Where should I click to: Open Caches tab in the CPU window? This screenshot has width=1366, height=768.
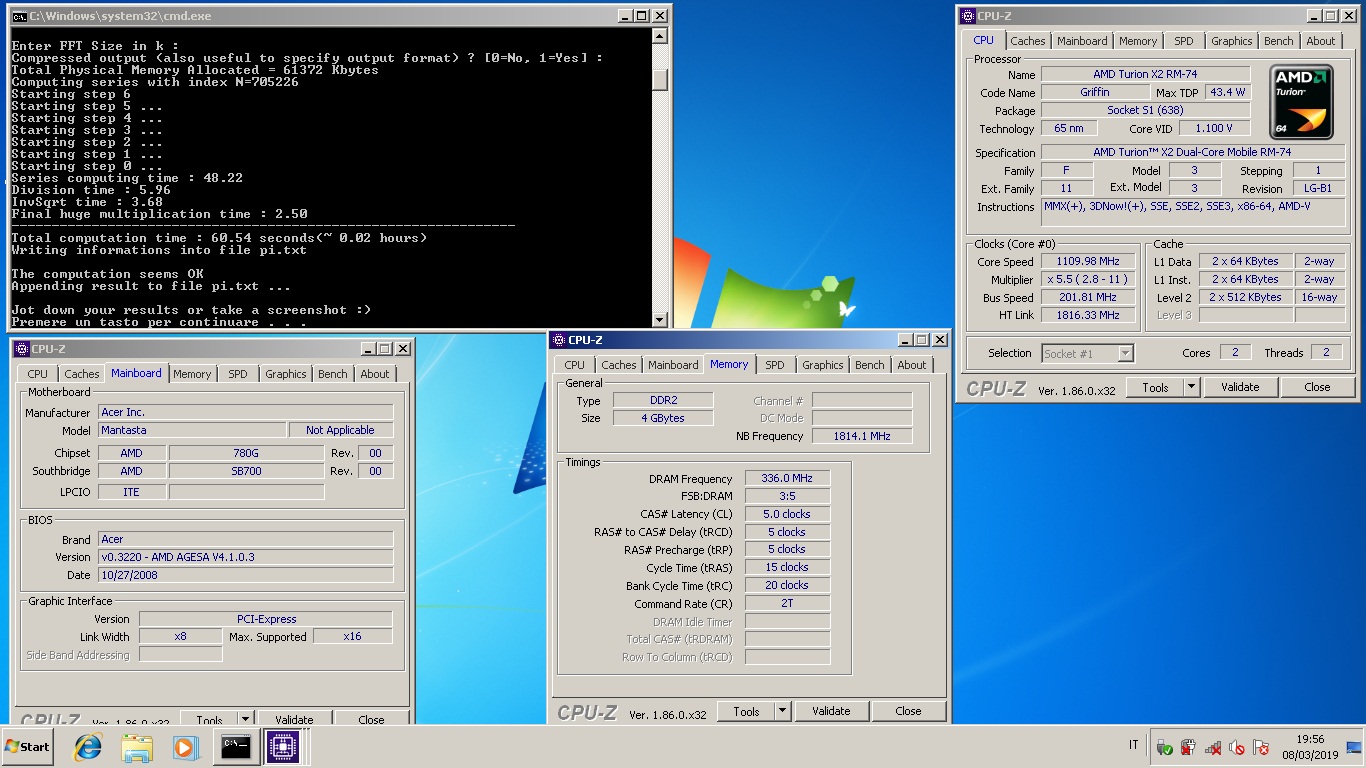click(x=1028, y=41)
